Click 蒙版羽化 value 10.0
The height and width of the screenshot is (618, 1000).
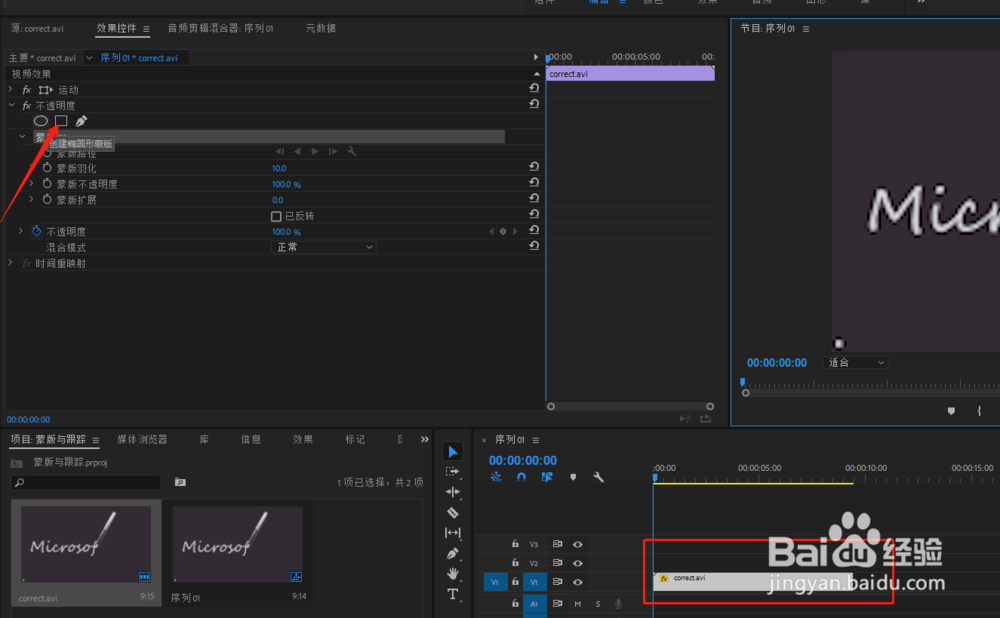279,168
